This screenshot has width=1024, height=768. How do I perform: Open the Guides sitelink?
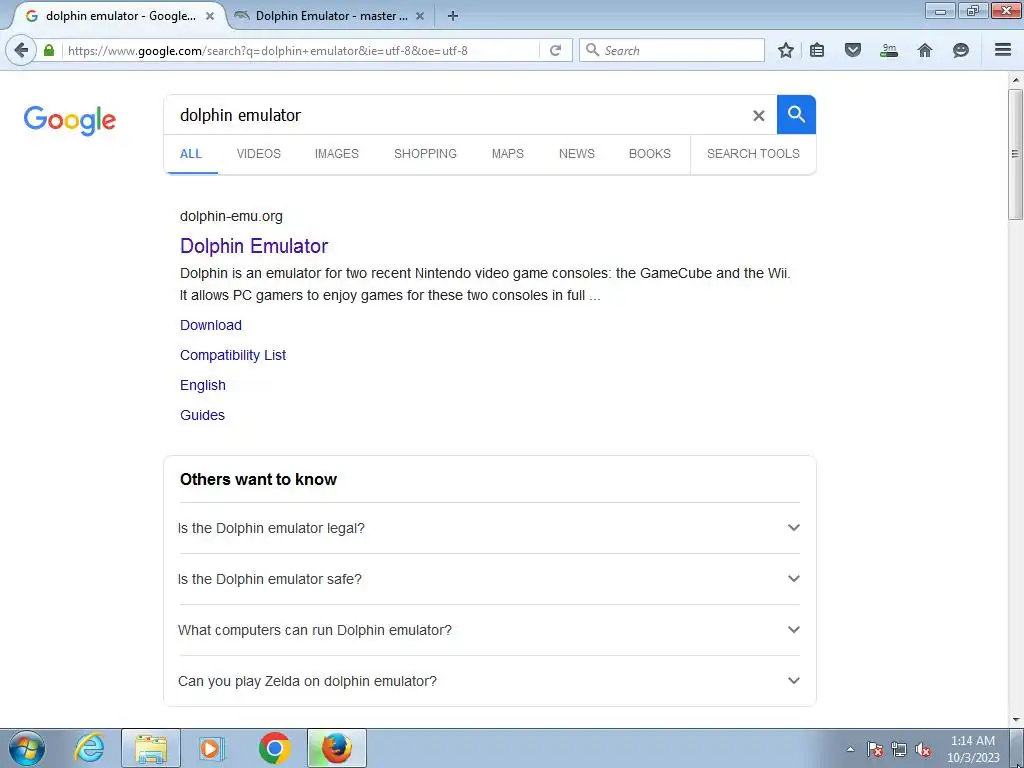coord(202,415)
